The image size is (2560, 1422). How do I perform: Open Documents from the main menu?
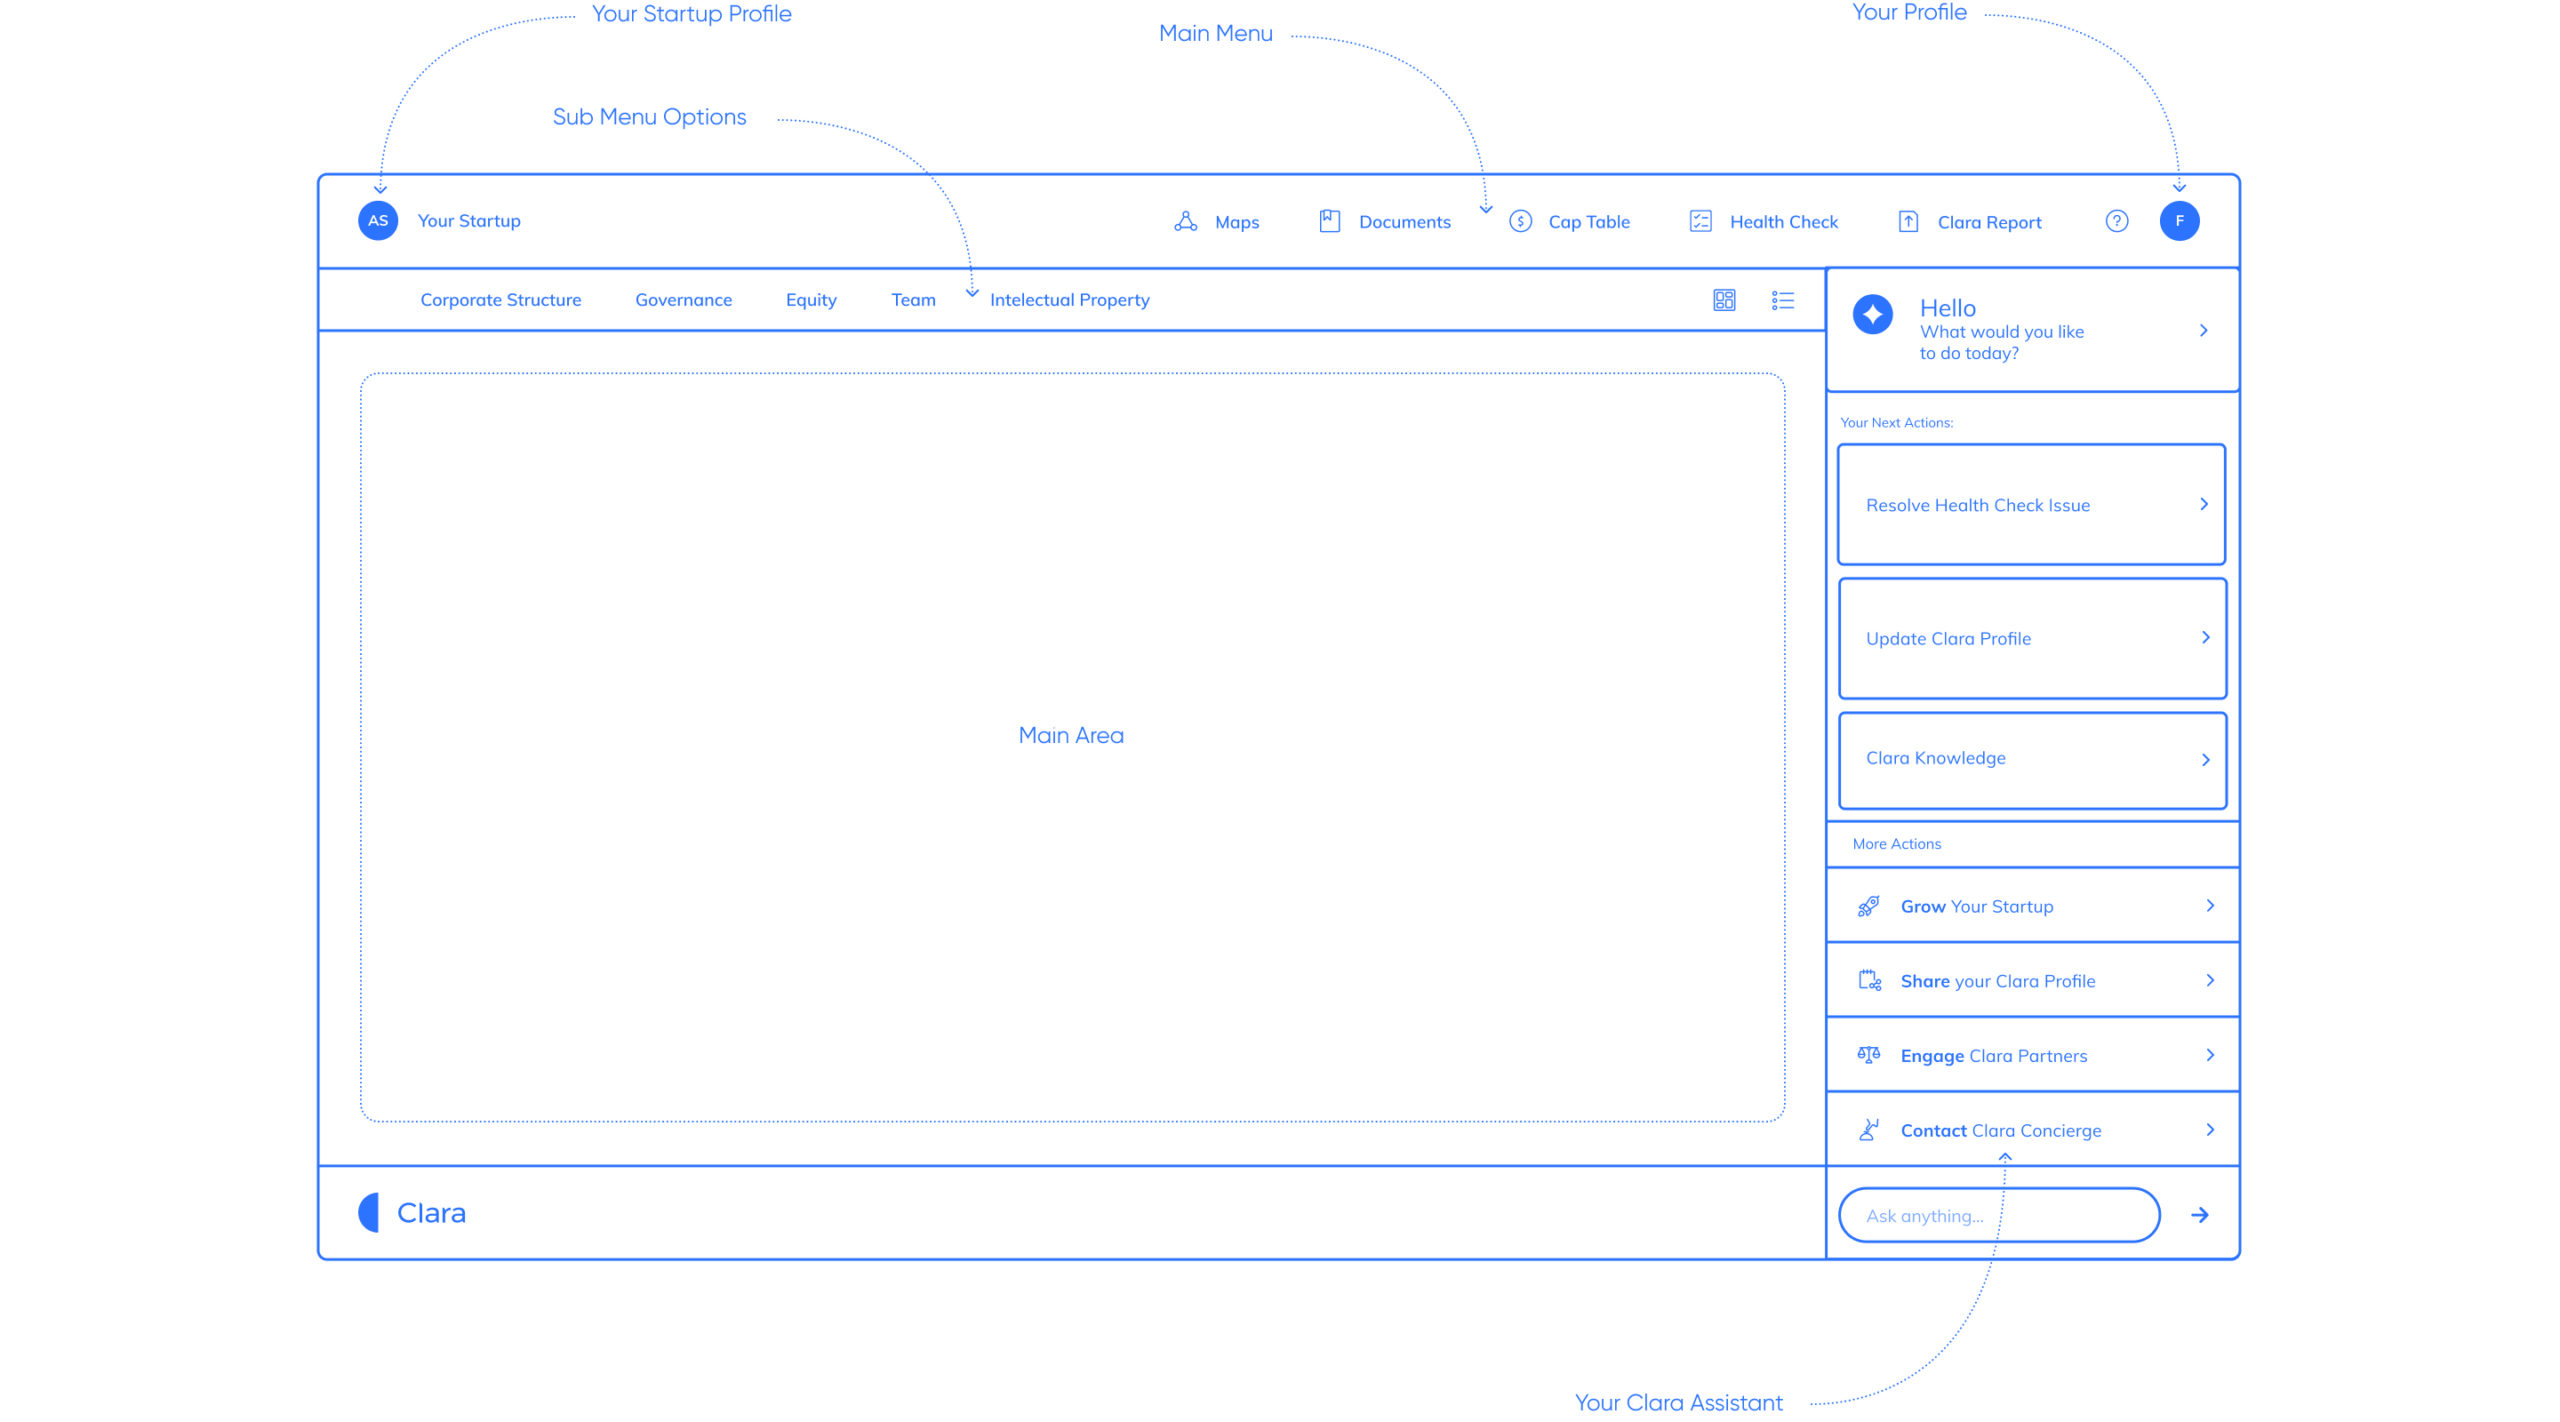1403,222
